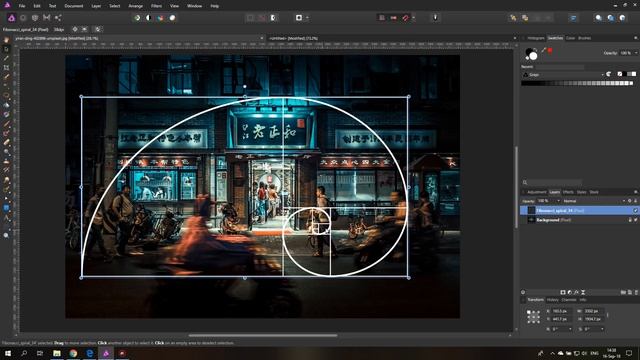This screenshot has height=360, width=640.
Task: Switch to the untitled modified document tab
Action: 293,38
